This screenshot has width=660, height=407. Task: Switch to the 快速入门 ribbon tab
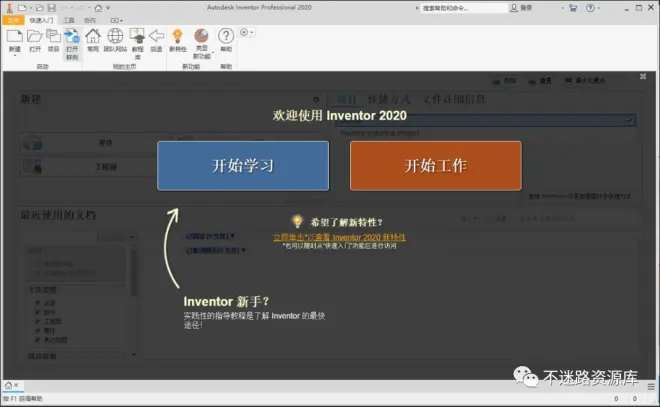click(x=41, y=20)
